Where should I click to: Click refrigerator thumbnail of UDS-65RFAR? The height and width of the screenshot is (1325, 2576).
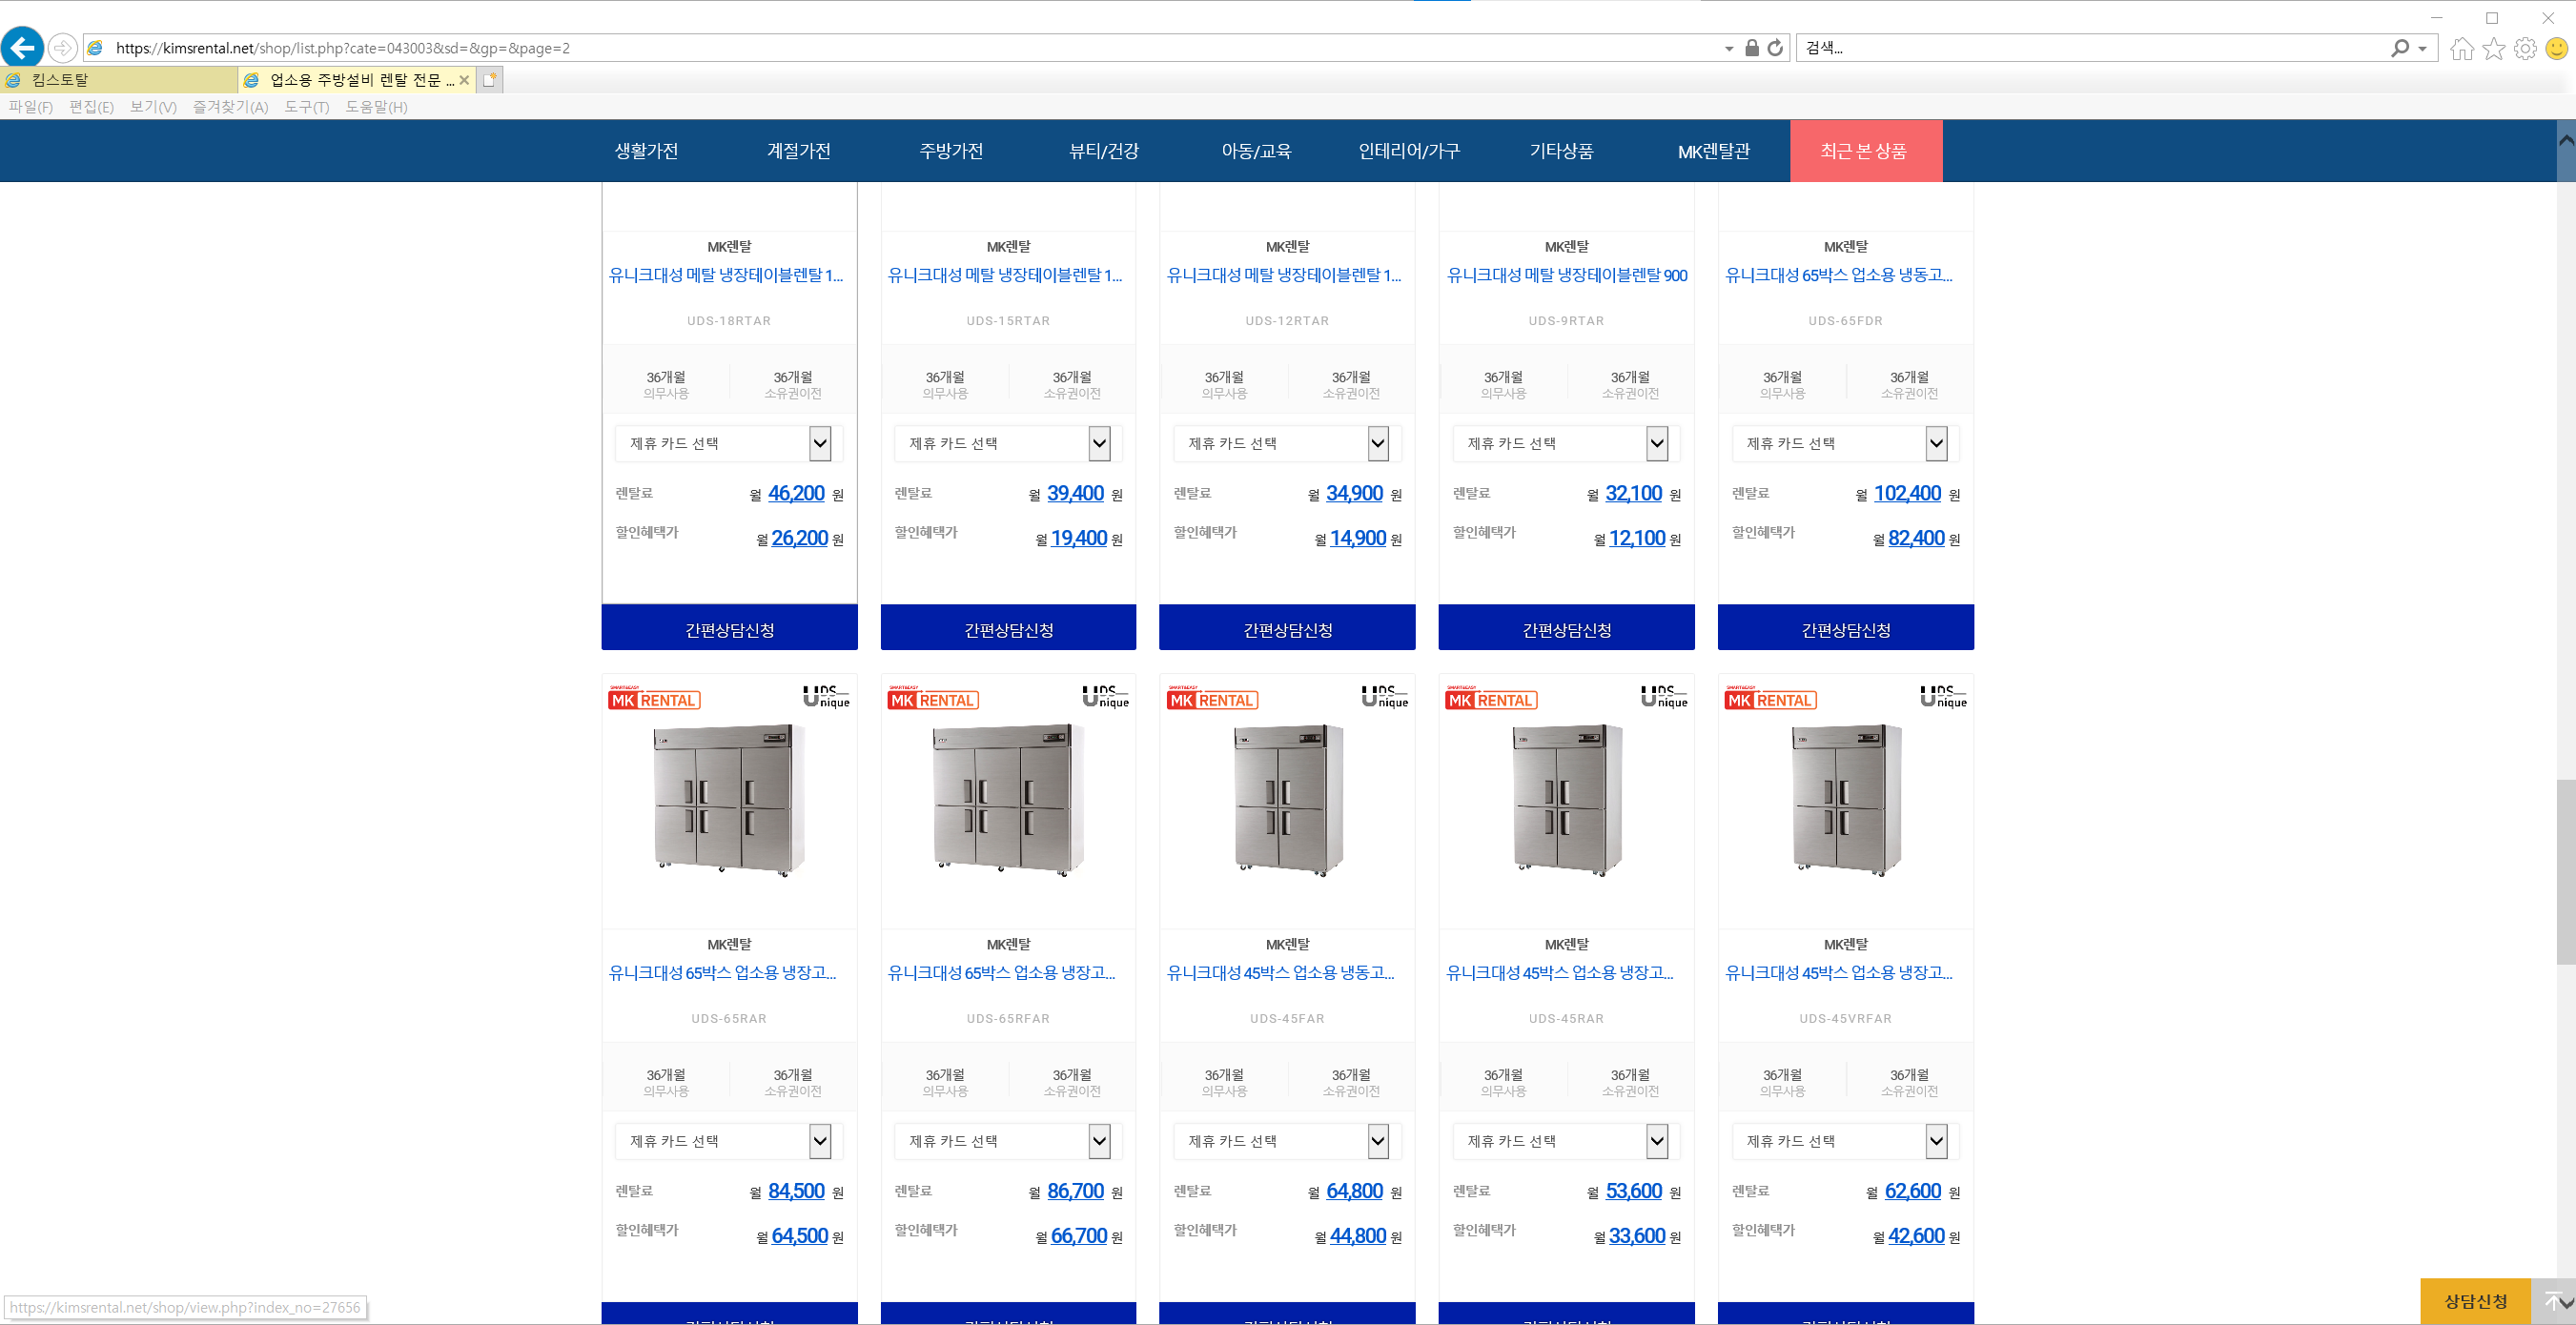point(1008,801)
